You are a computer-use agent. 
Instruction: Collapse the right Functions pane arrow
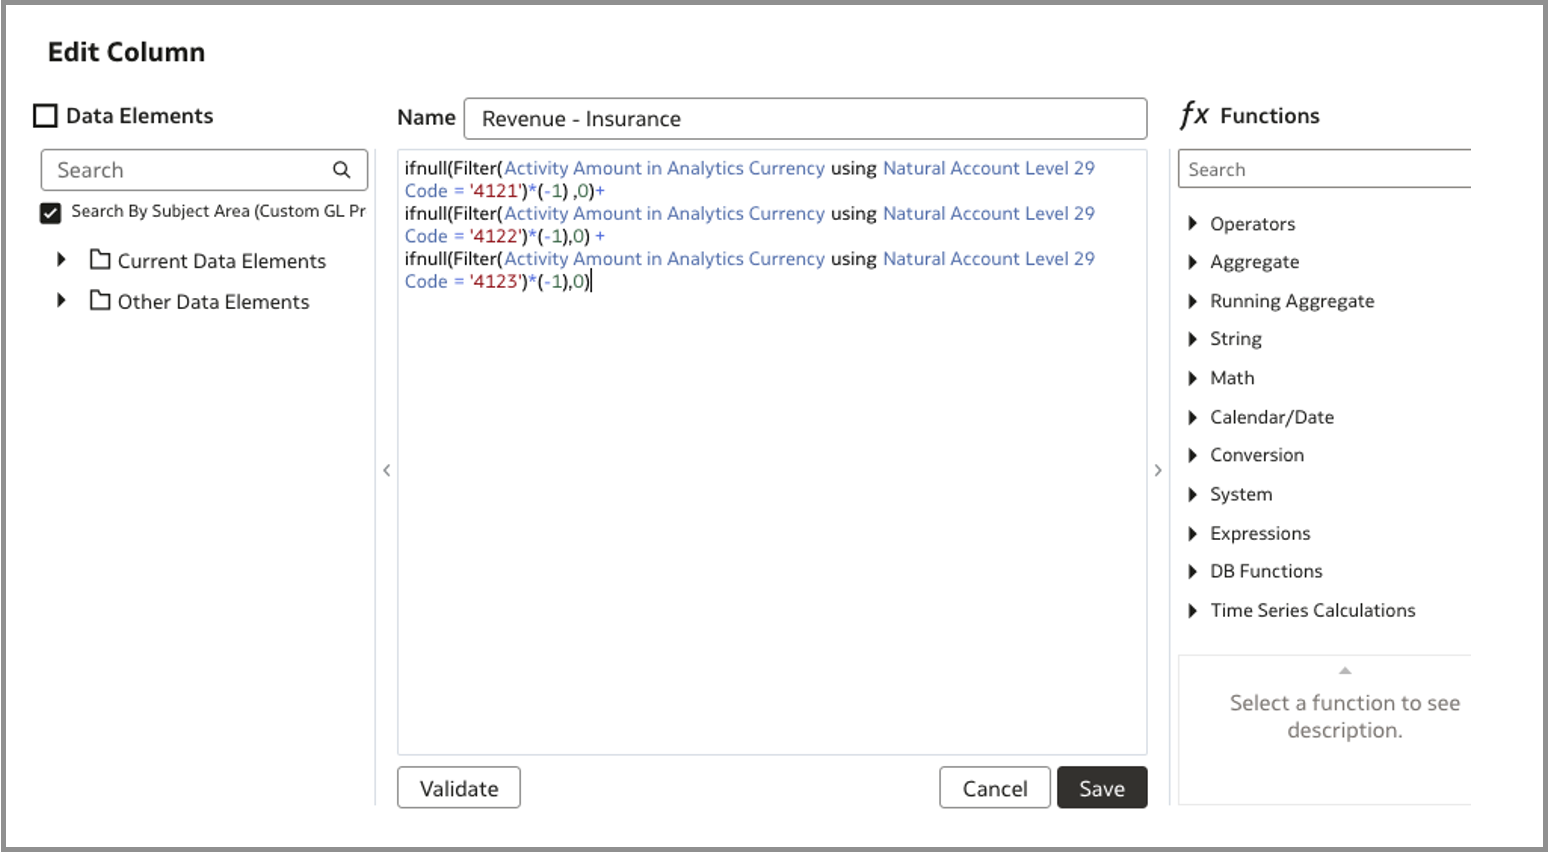click(x=1158, y=470)
